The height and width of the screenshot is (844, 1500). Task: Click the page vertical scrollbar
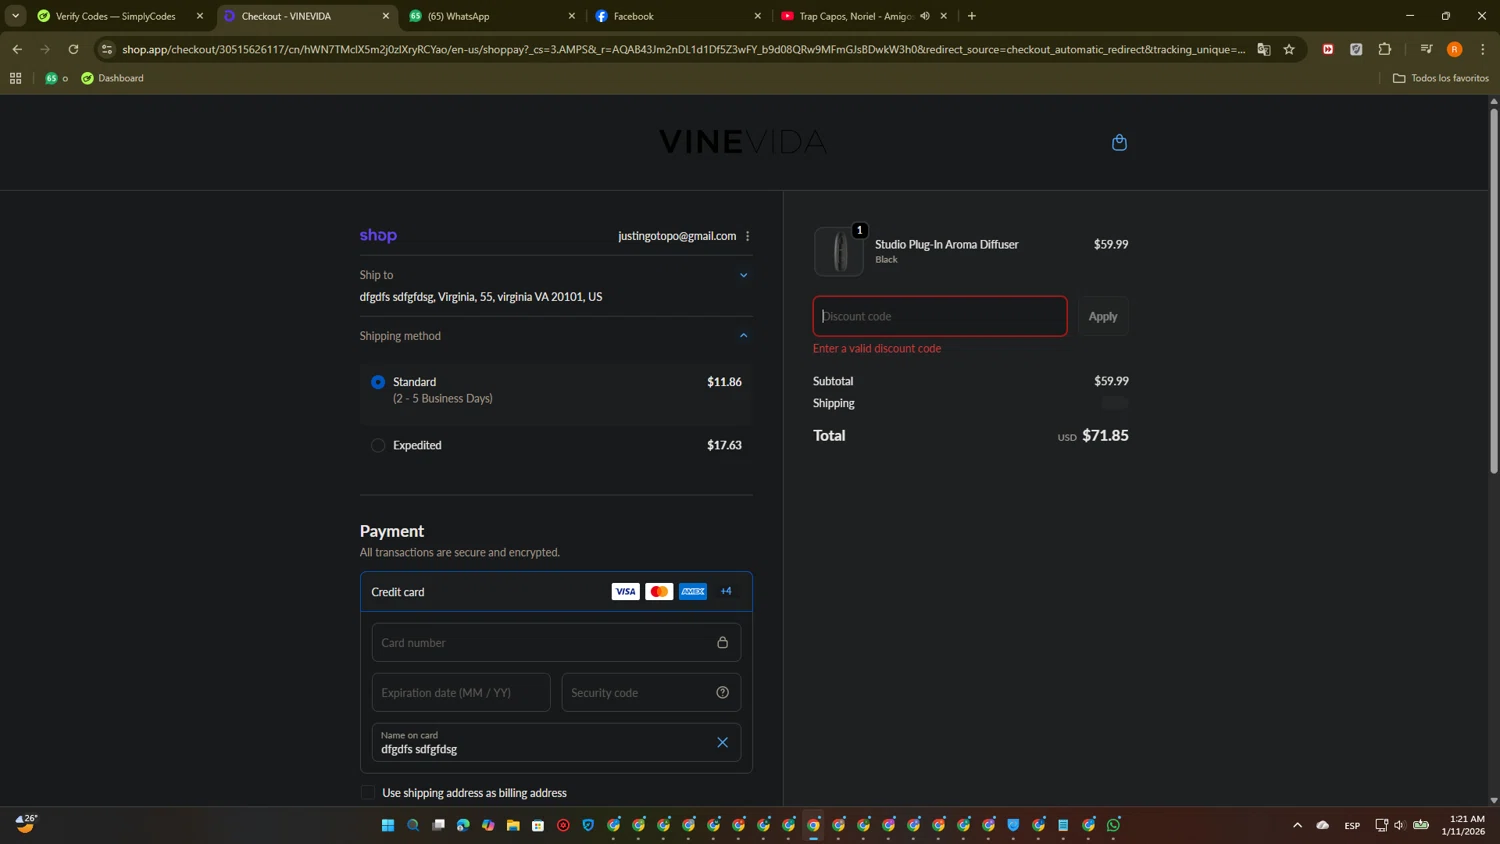coord(1494,290)
